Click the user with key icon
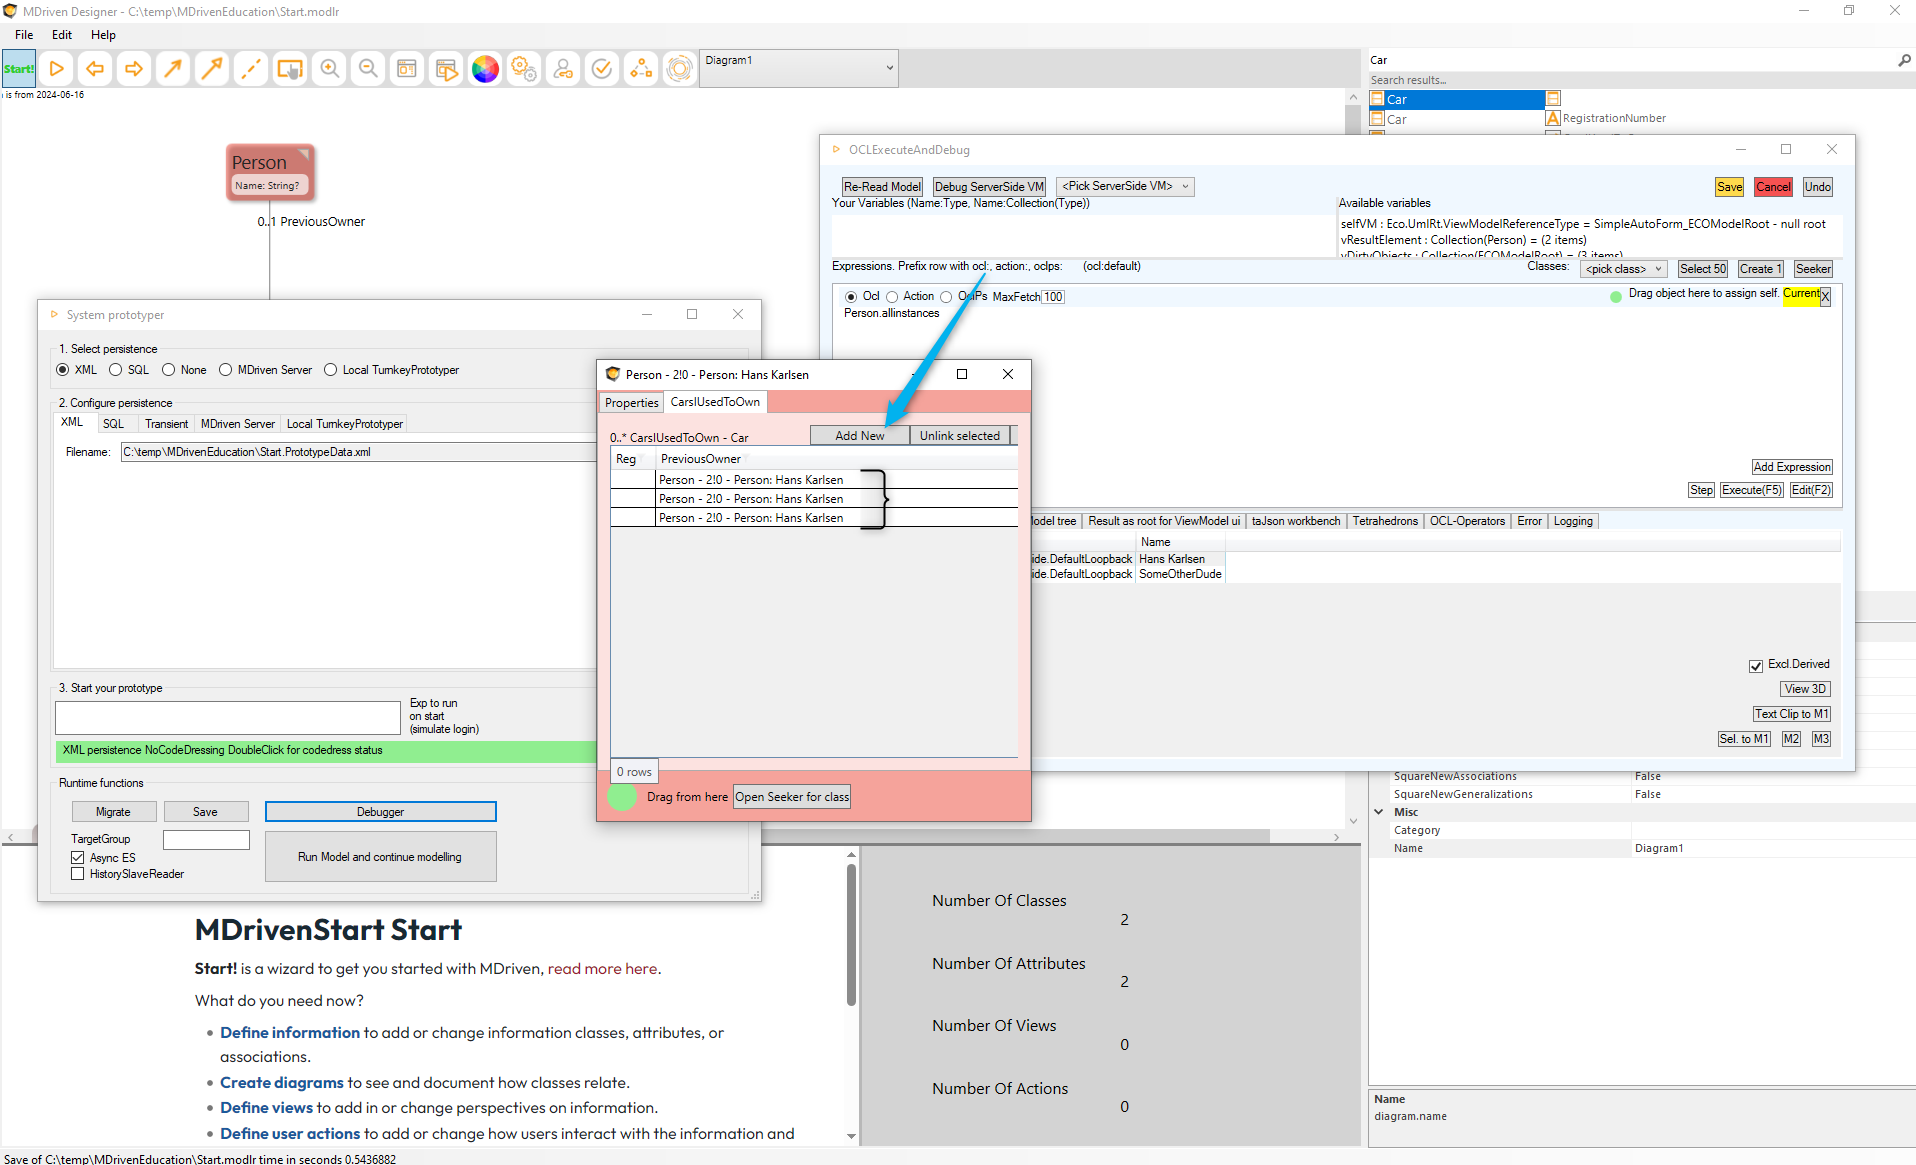Screen dimensions: 1916x1165 click(563, 69)
